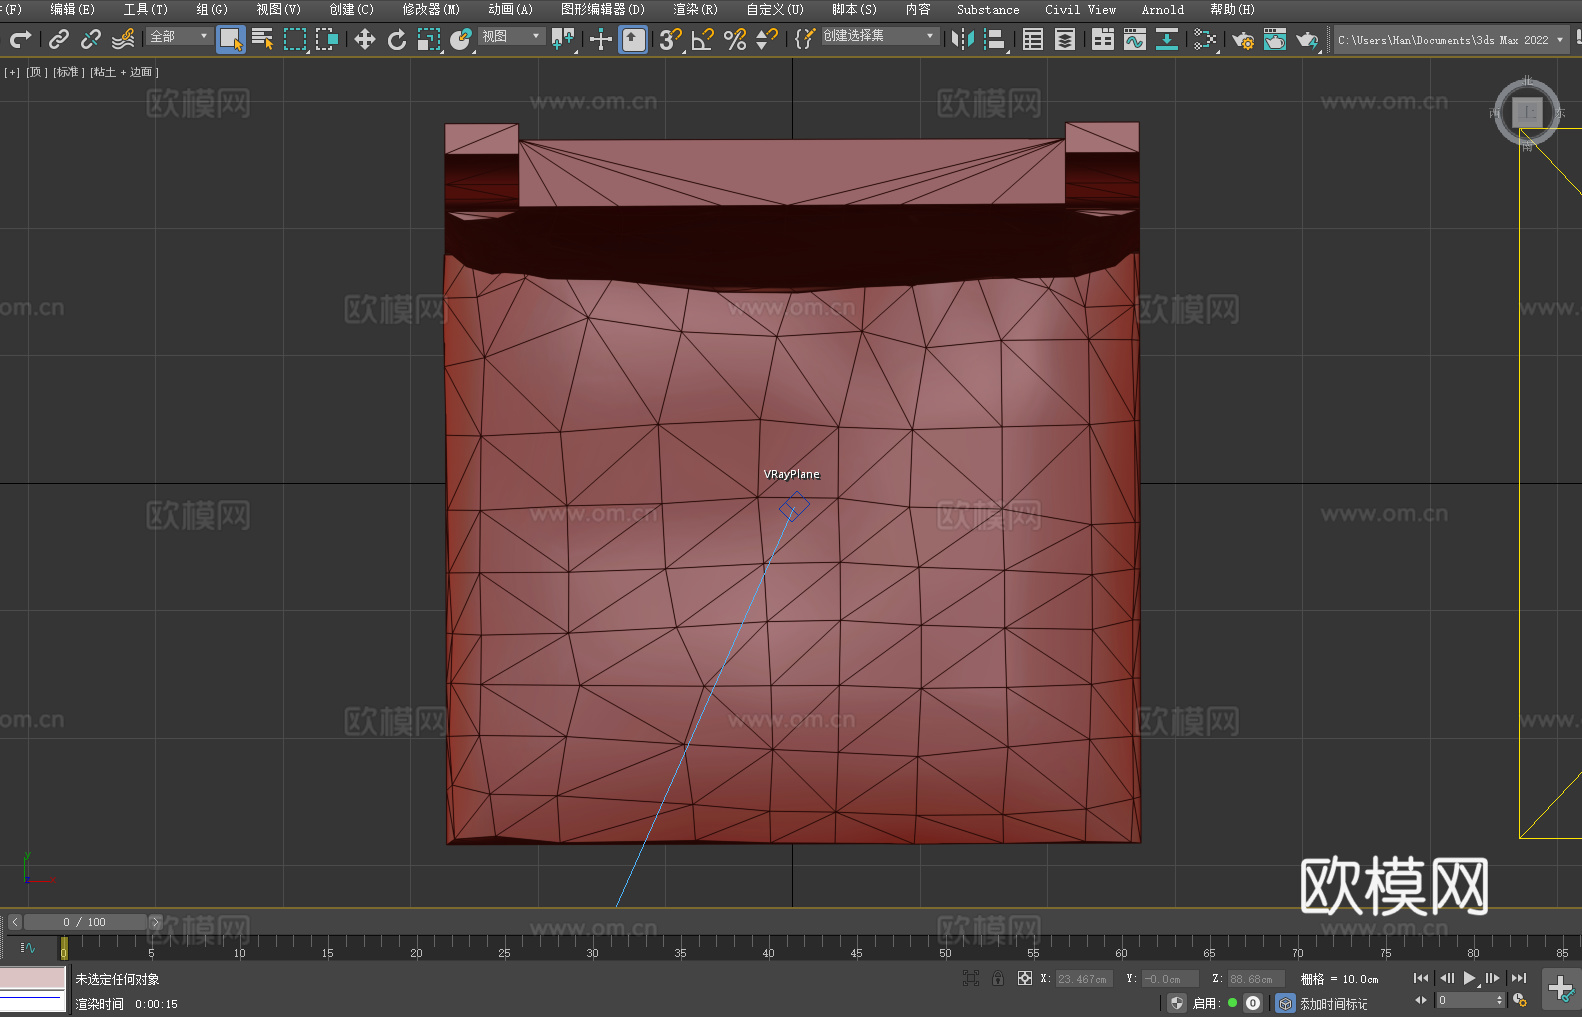Open the 帮助(H) menu
Screen dimensions: 1582x1017
[x=1232, y=9]
